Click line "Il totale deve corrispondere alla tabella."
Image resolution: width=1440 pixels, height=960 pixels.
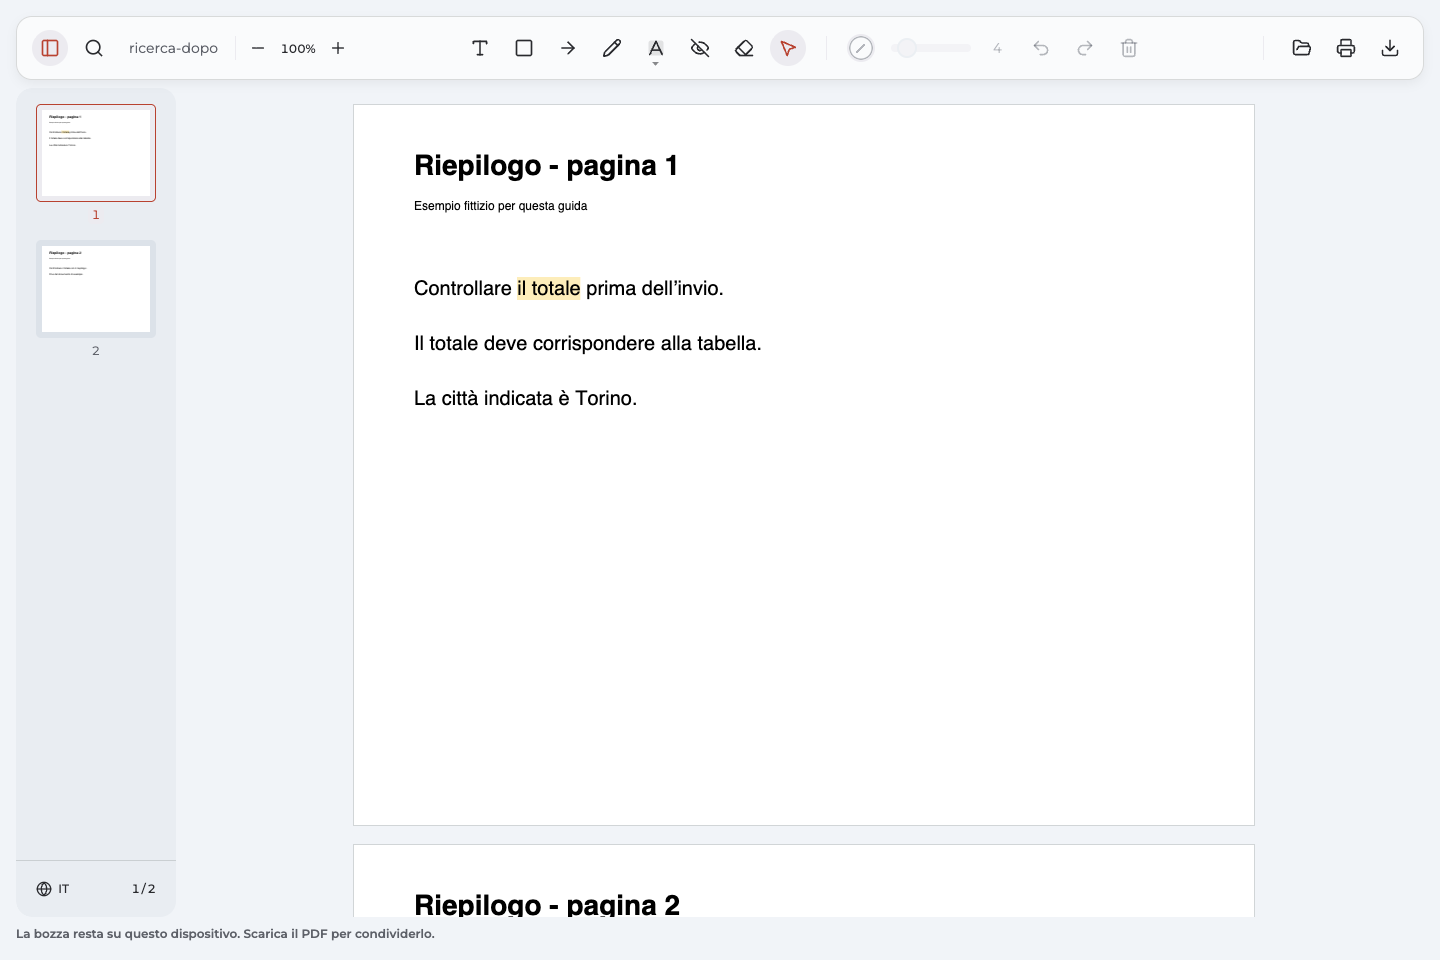(x=588, y=343)
